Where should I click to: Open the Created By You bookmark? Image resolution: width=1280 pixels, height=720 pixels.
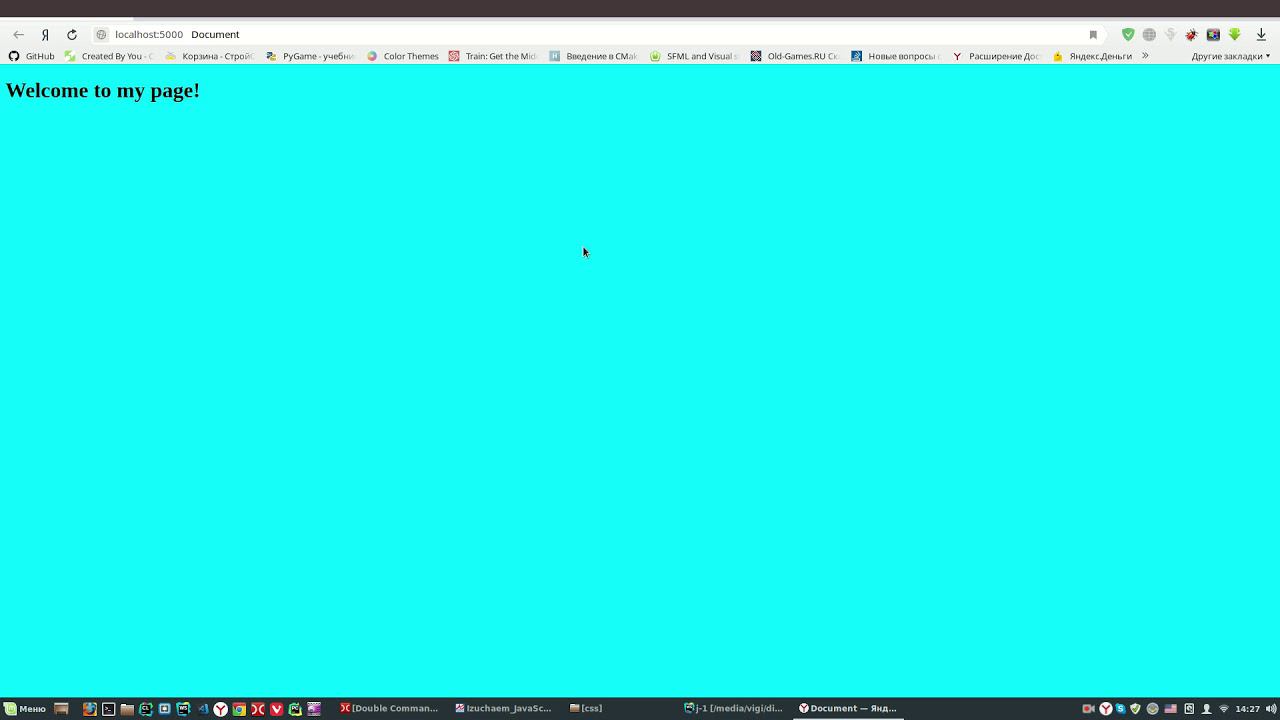tap(109, 56)
